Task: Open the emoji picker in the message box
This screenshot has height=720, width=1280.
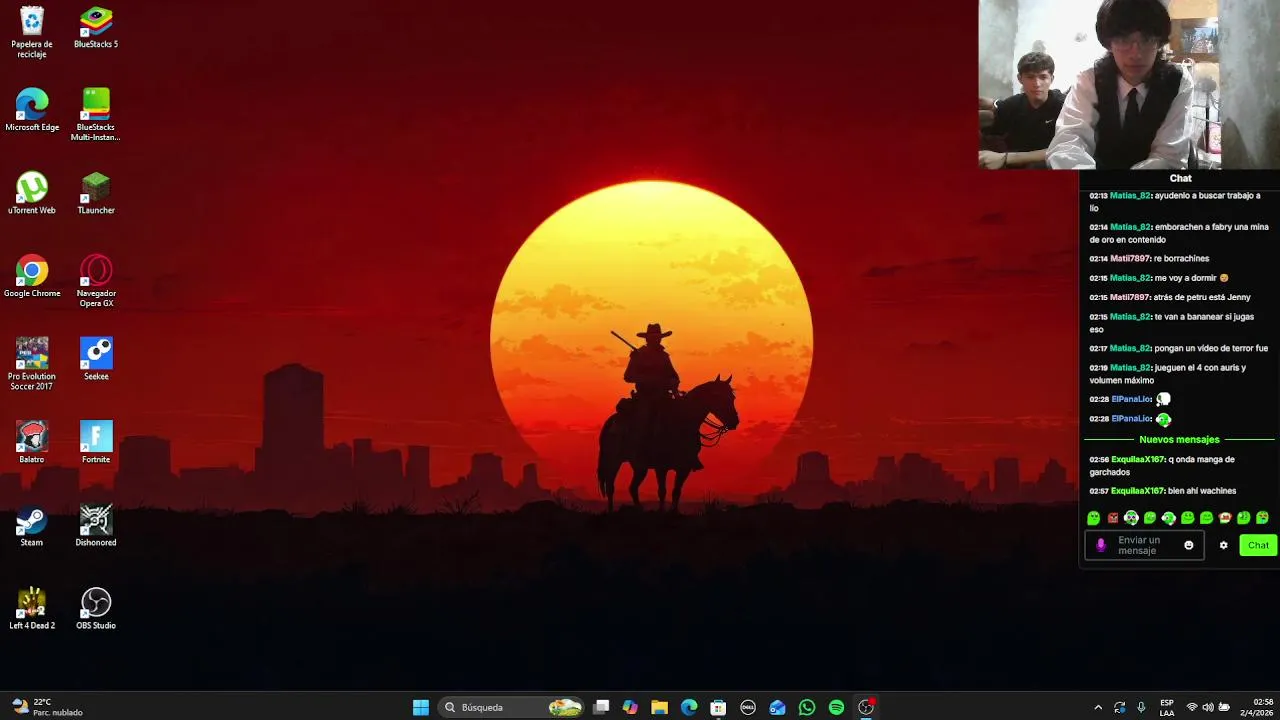Action: [x=1189, y=545]
